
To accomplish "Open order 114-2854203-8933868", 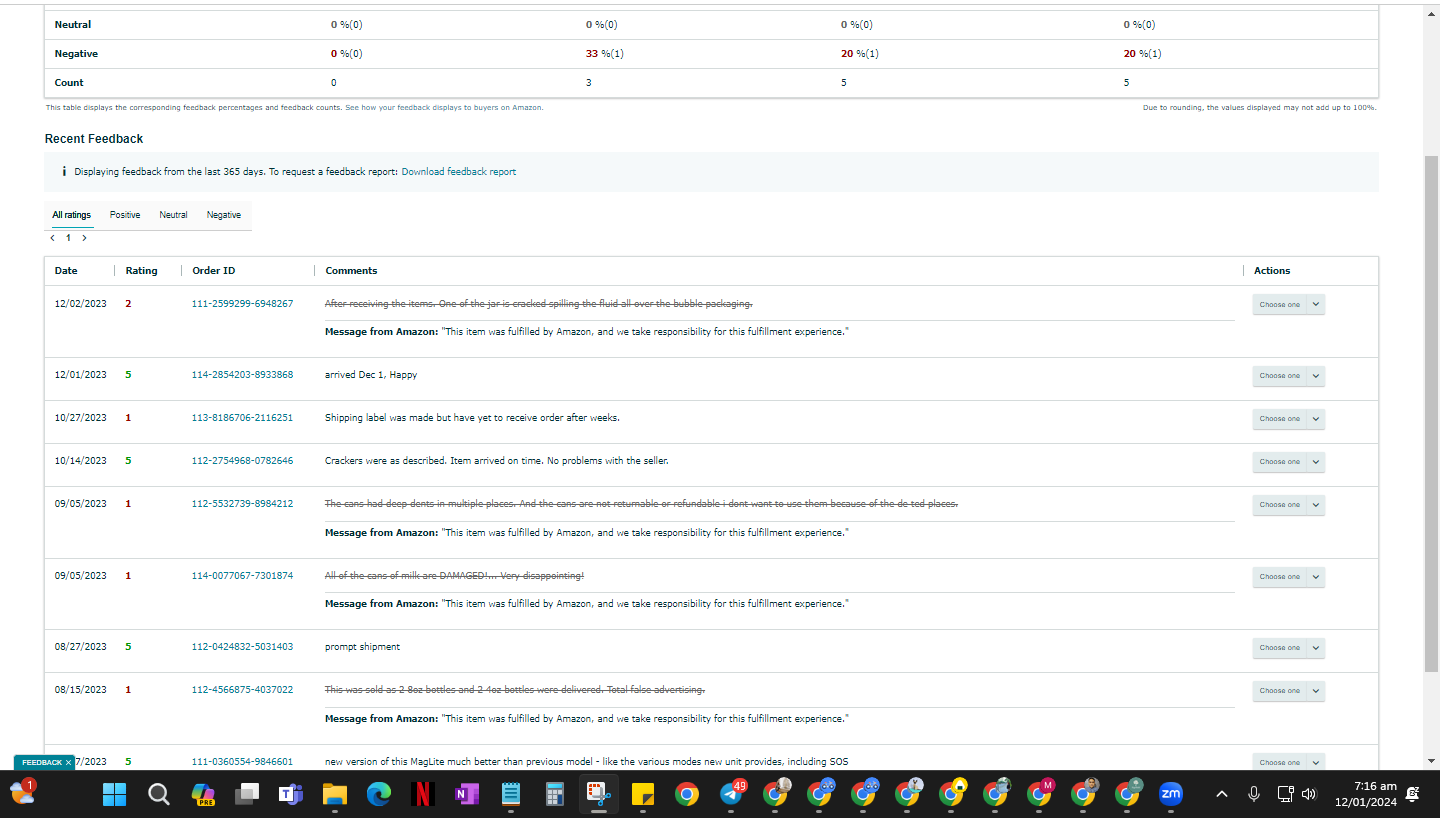I will [242, 375].
